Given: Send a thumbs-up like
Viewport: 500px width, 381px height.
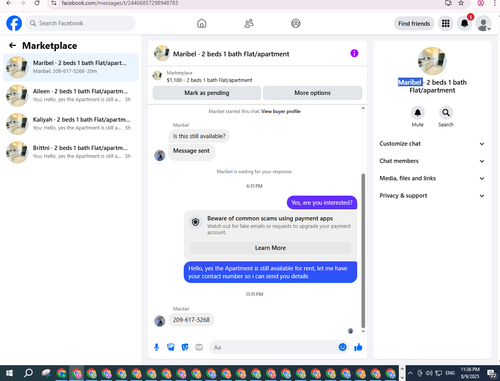Looking at the screenshot, I should tap(358, 347).
